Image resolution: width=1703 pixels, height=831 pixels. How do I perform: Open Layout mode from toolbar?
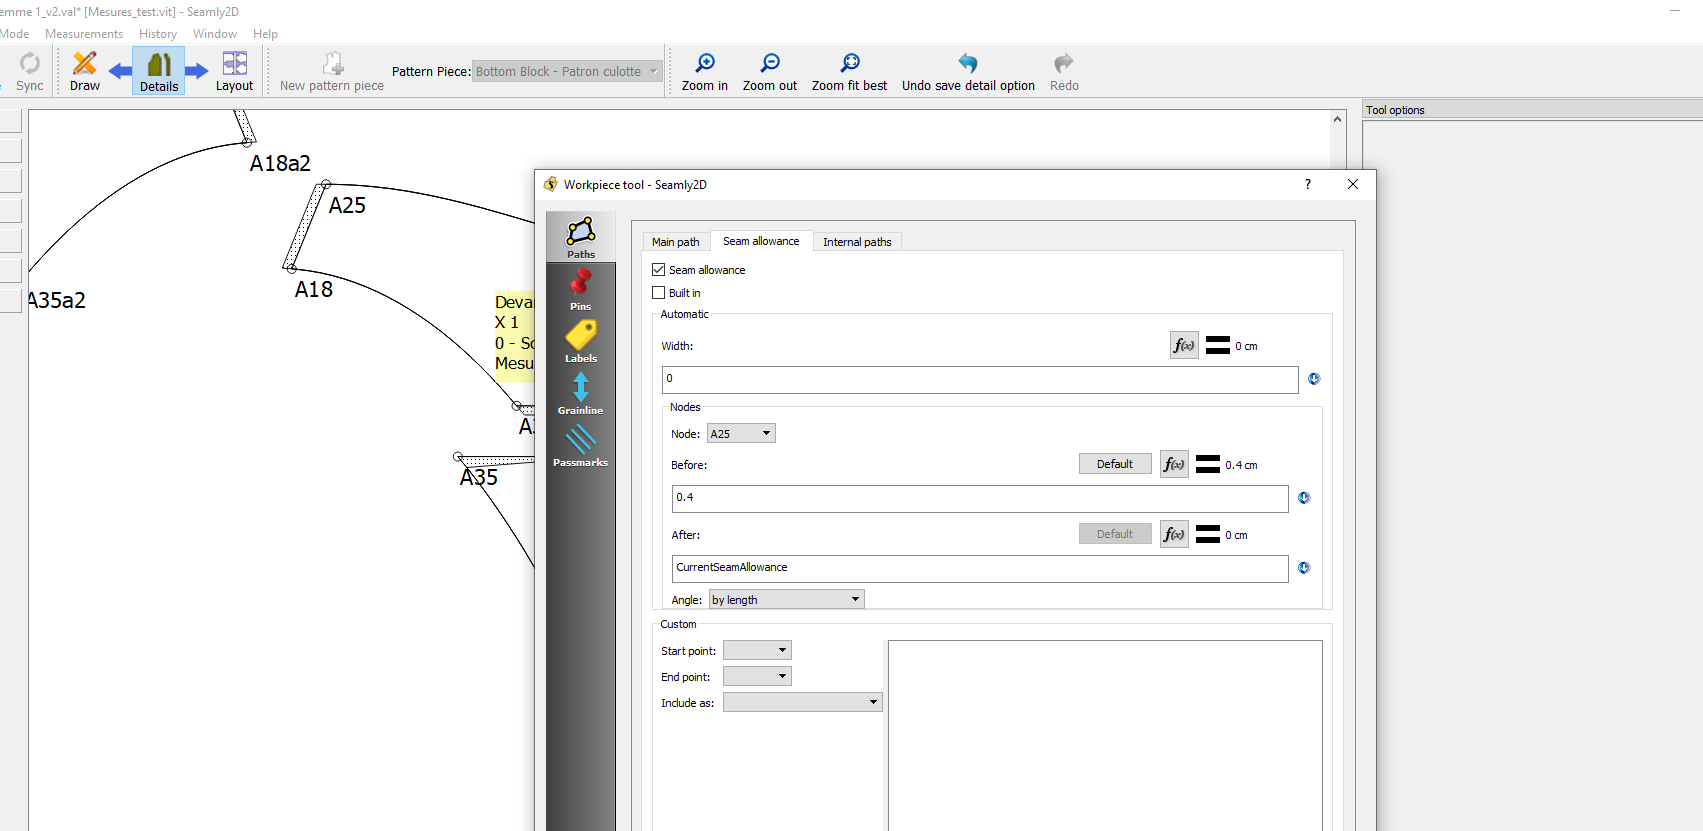(x=234, y=71)
